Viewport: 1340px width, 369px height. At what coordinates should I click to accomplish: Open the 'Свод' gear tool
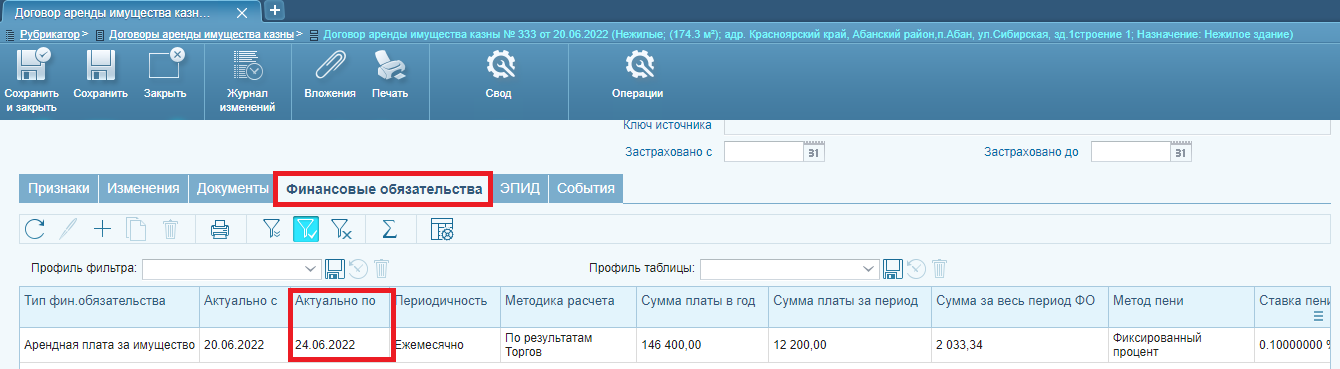point(499,75)
